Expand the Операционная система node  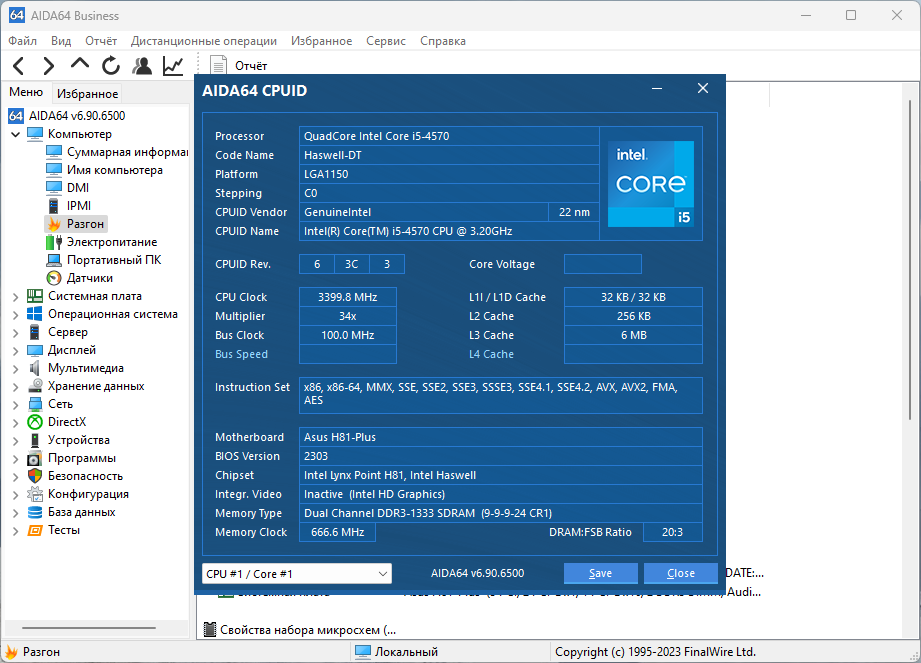16,315
